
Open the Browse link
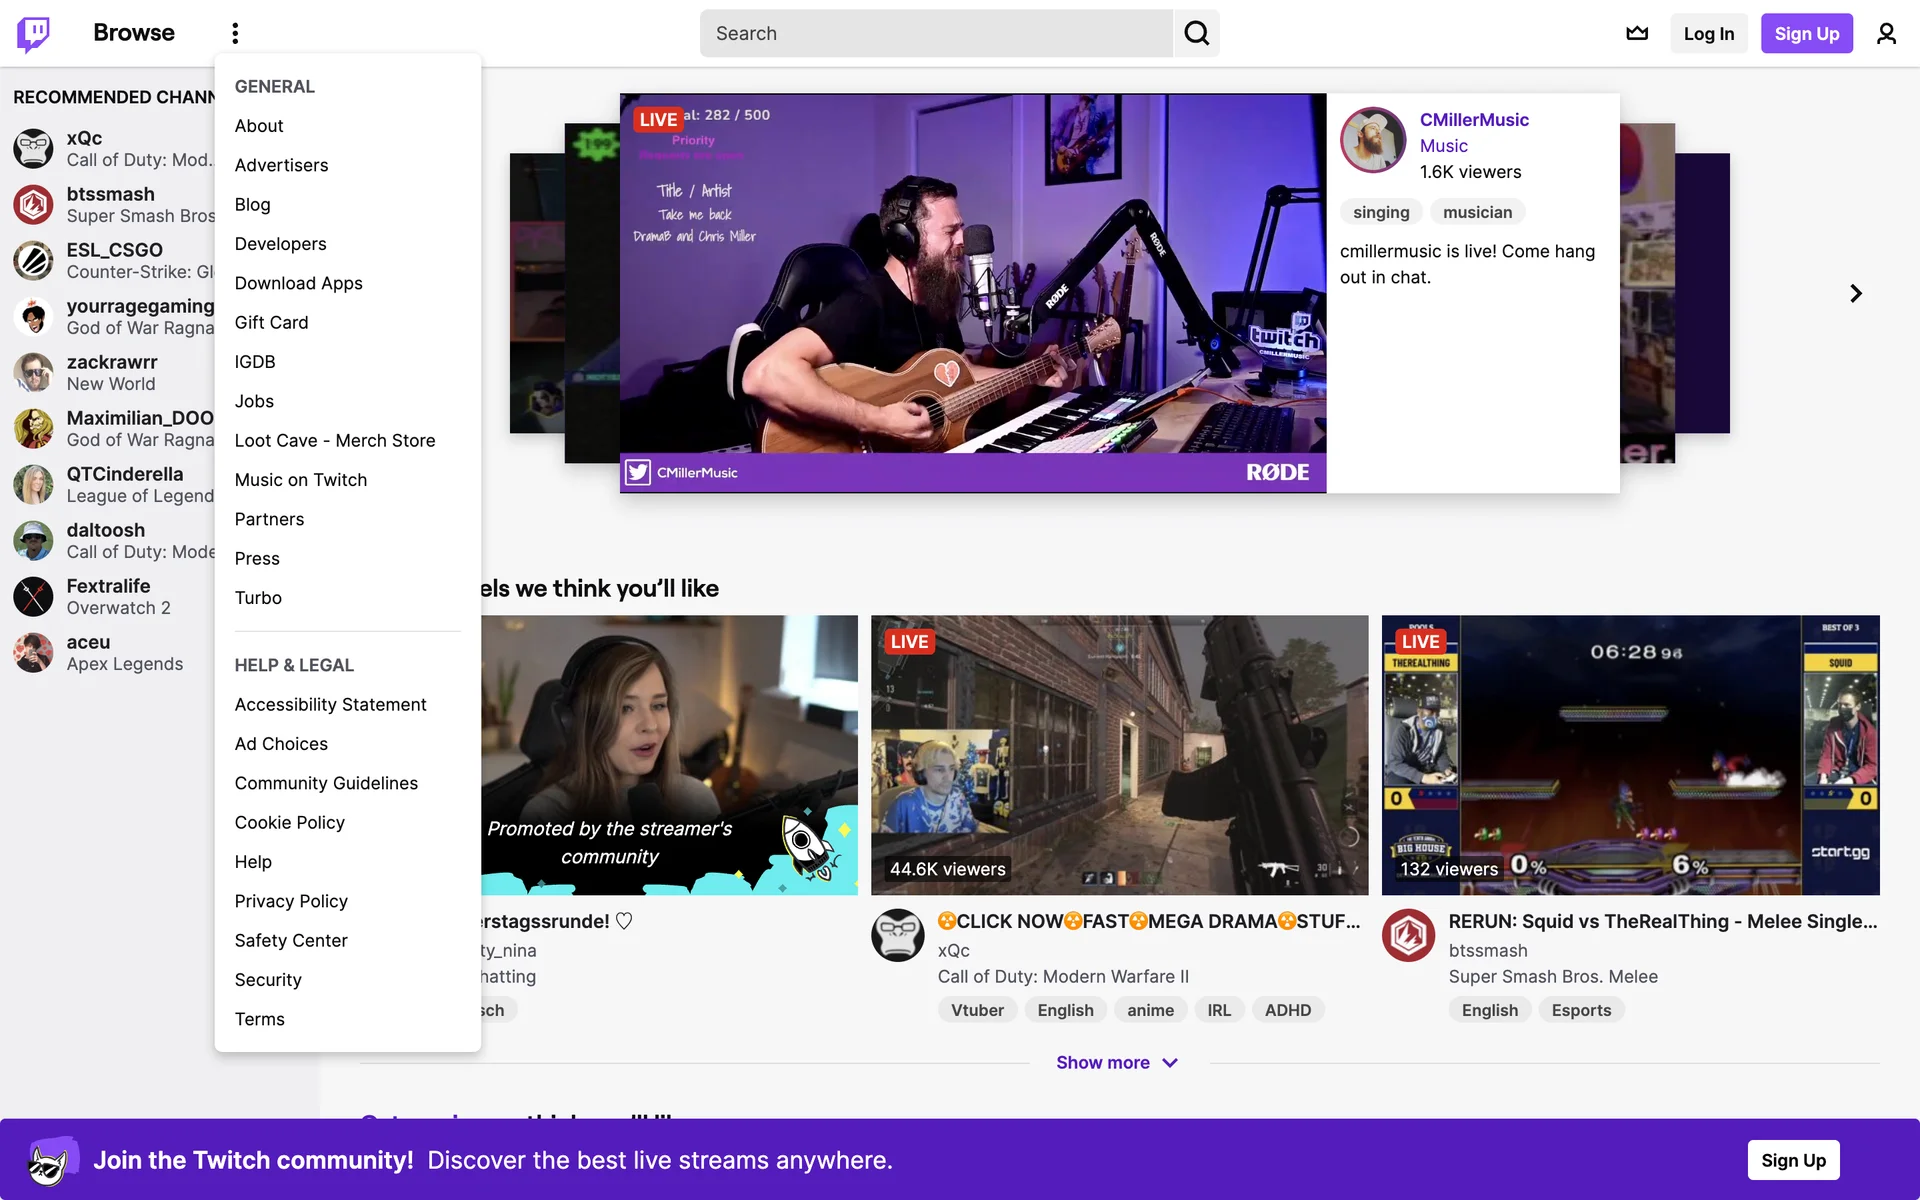(x=133, y=33)
